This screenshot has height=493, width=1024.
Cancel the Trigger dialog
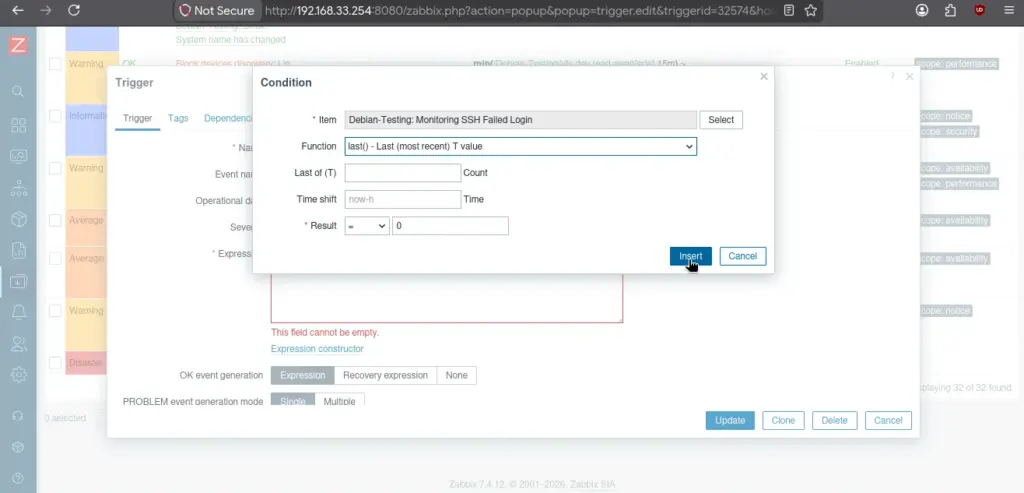click(x=888, y=421)
